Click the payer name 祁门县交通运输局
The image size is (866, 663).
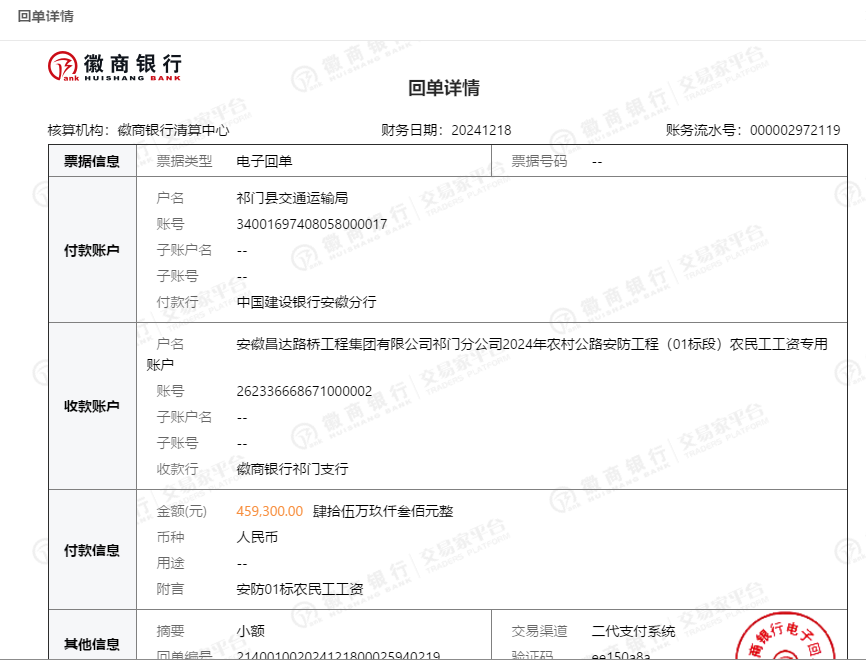point(292,198)
